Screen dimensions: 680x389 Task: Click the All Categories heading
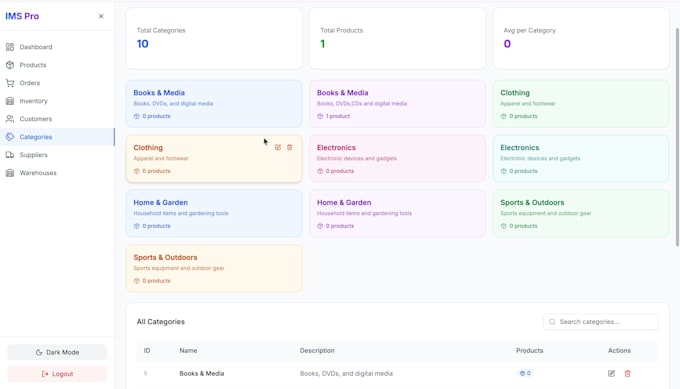(x=160, y=322)
